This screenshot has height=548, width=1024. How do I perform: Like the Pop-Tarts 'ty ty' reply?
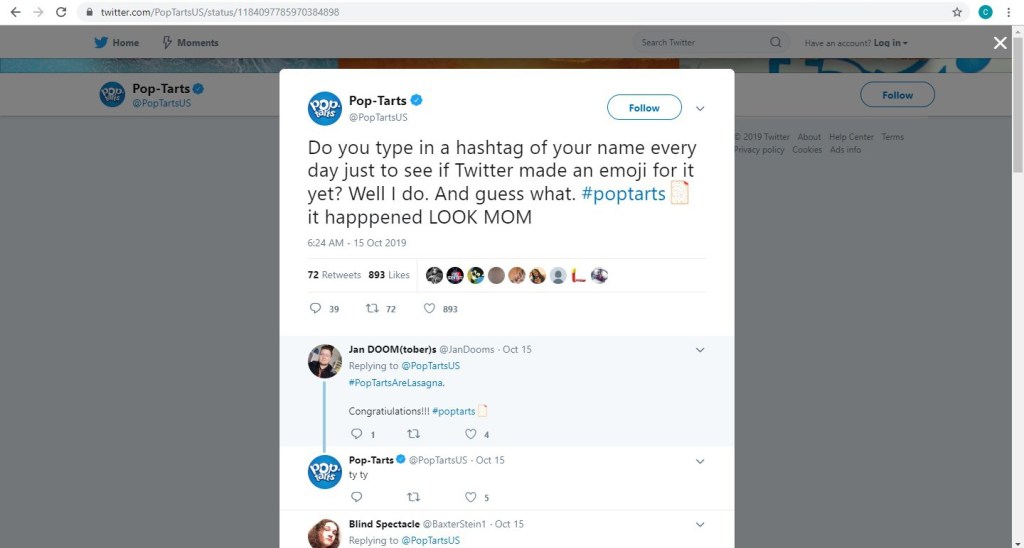coord(471,497)
